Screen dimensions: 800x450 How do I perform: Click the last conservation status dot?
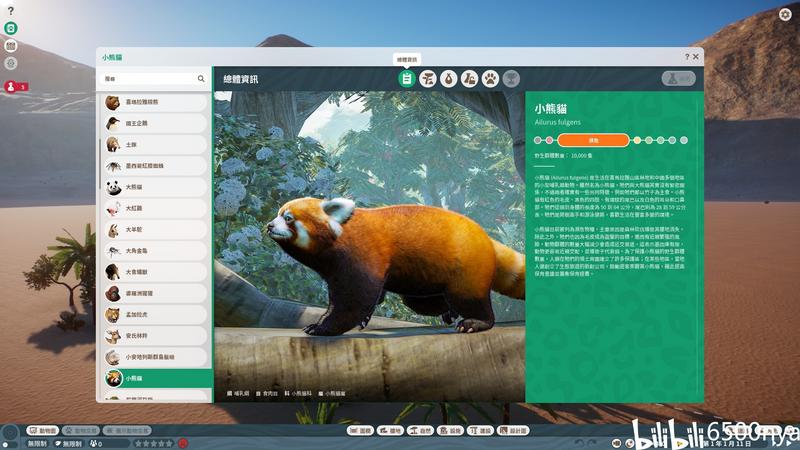[684, 140]
